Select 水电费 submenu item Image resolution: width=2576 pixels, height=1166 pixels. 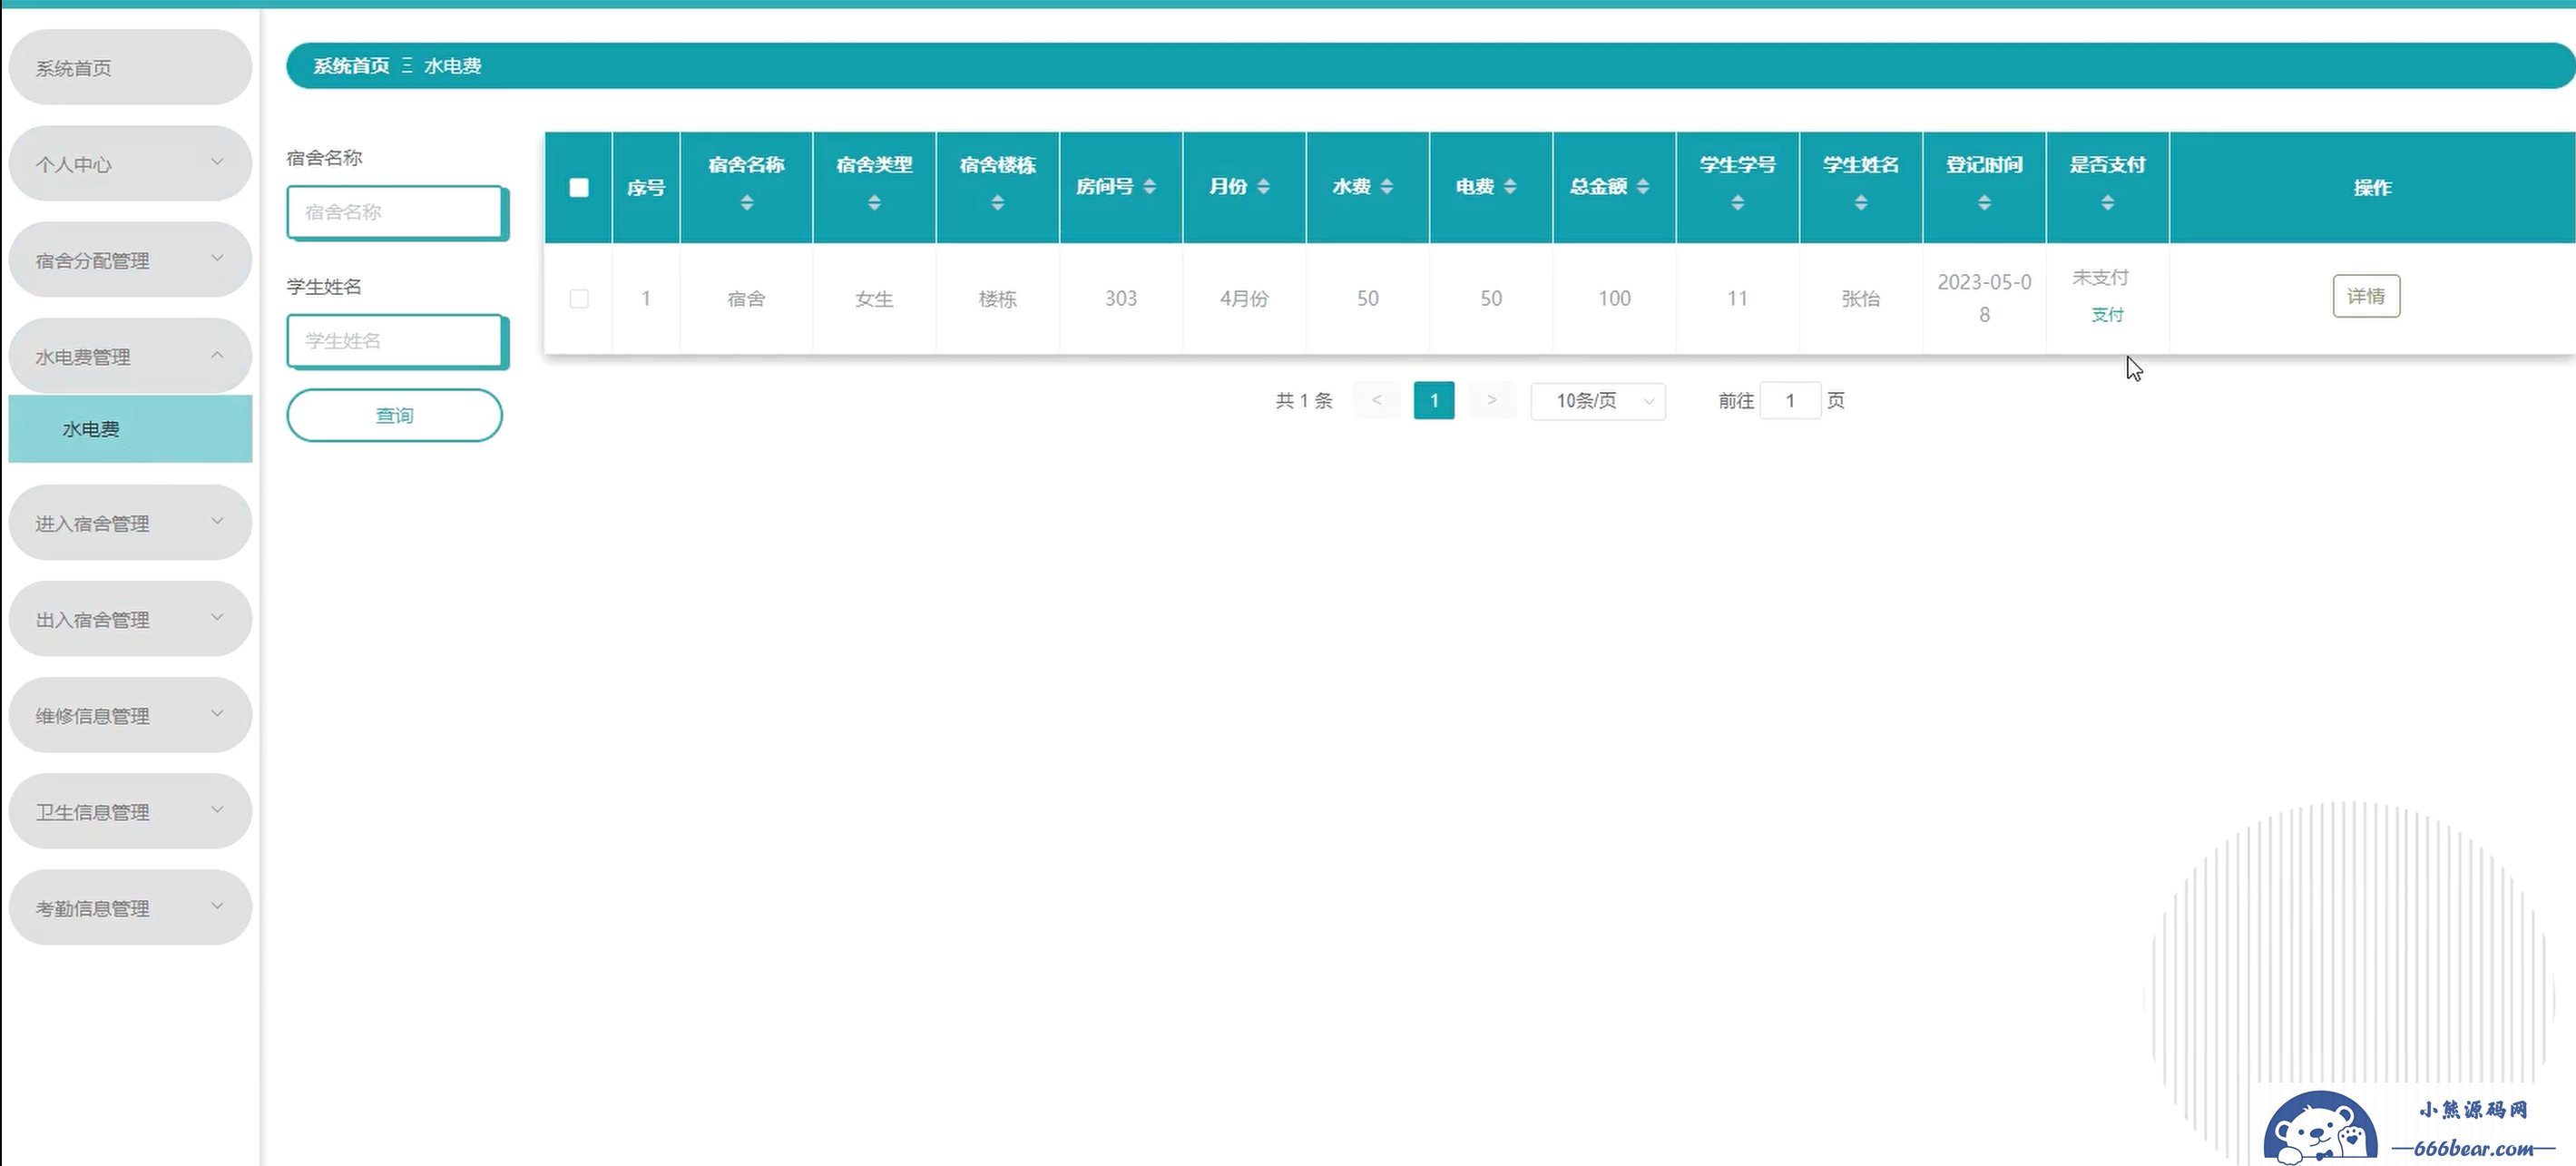[130, 429]
